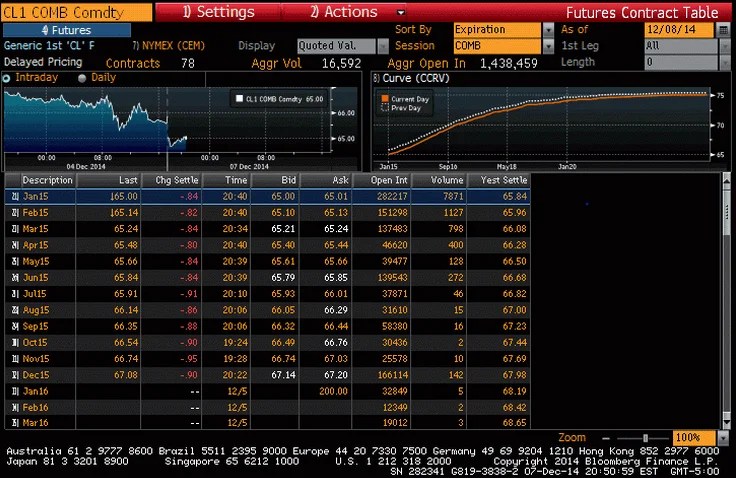The width and height of the screenshot is (736, 478).
Task: Sort by the Chg Settle column header
Action: tap(171, 180)
